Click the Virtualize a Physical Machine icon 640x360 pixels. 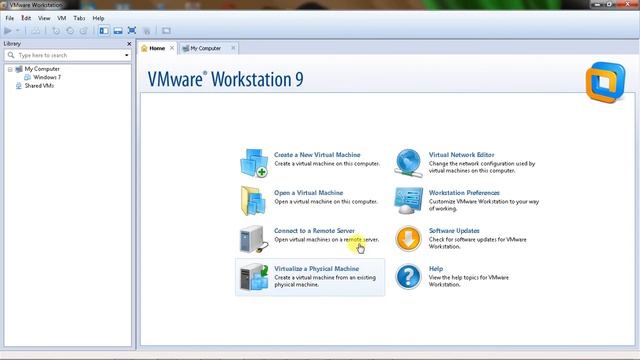pos(254,277)
